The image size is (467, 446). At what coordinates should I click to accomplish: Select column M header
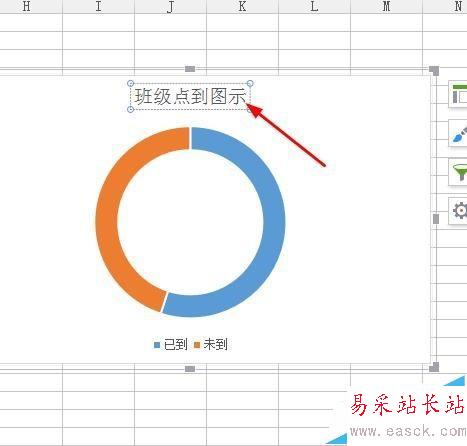click(x=386, y=6)
